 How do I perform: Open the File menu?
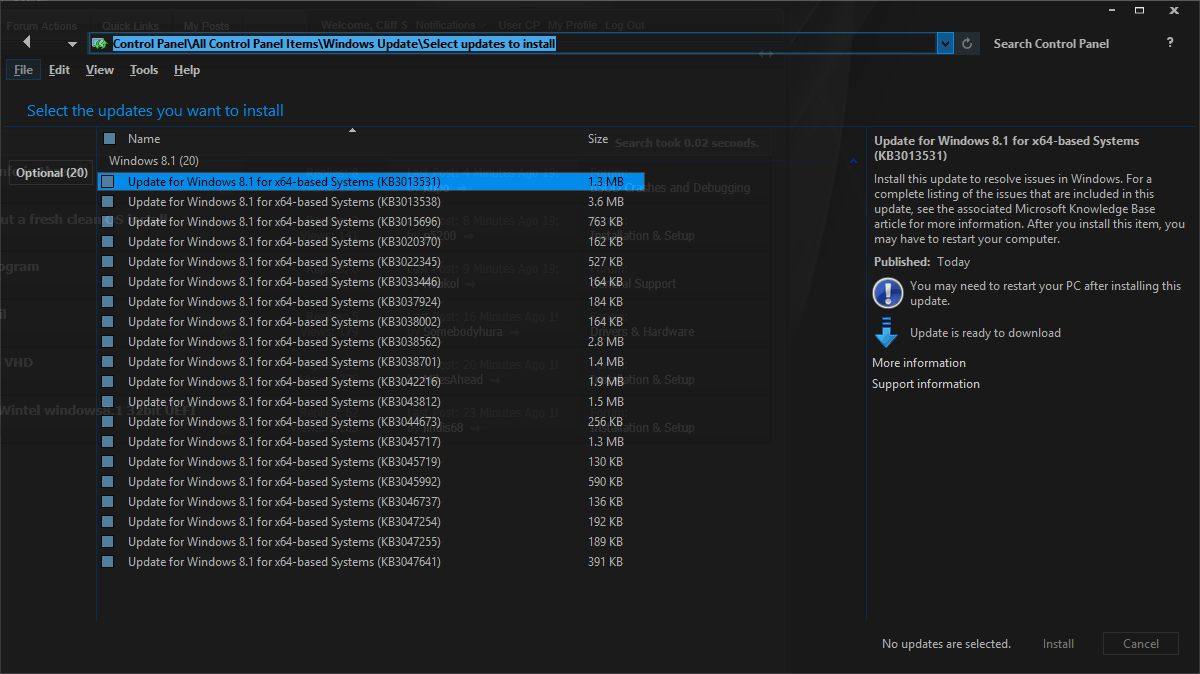point(23,70)
